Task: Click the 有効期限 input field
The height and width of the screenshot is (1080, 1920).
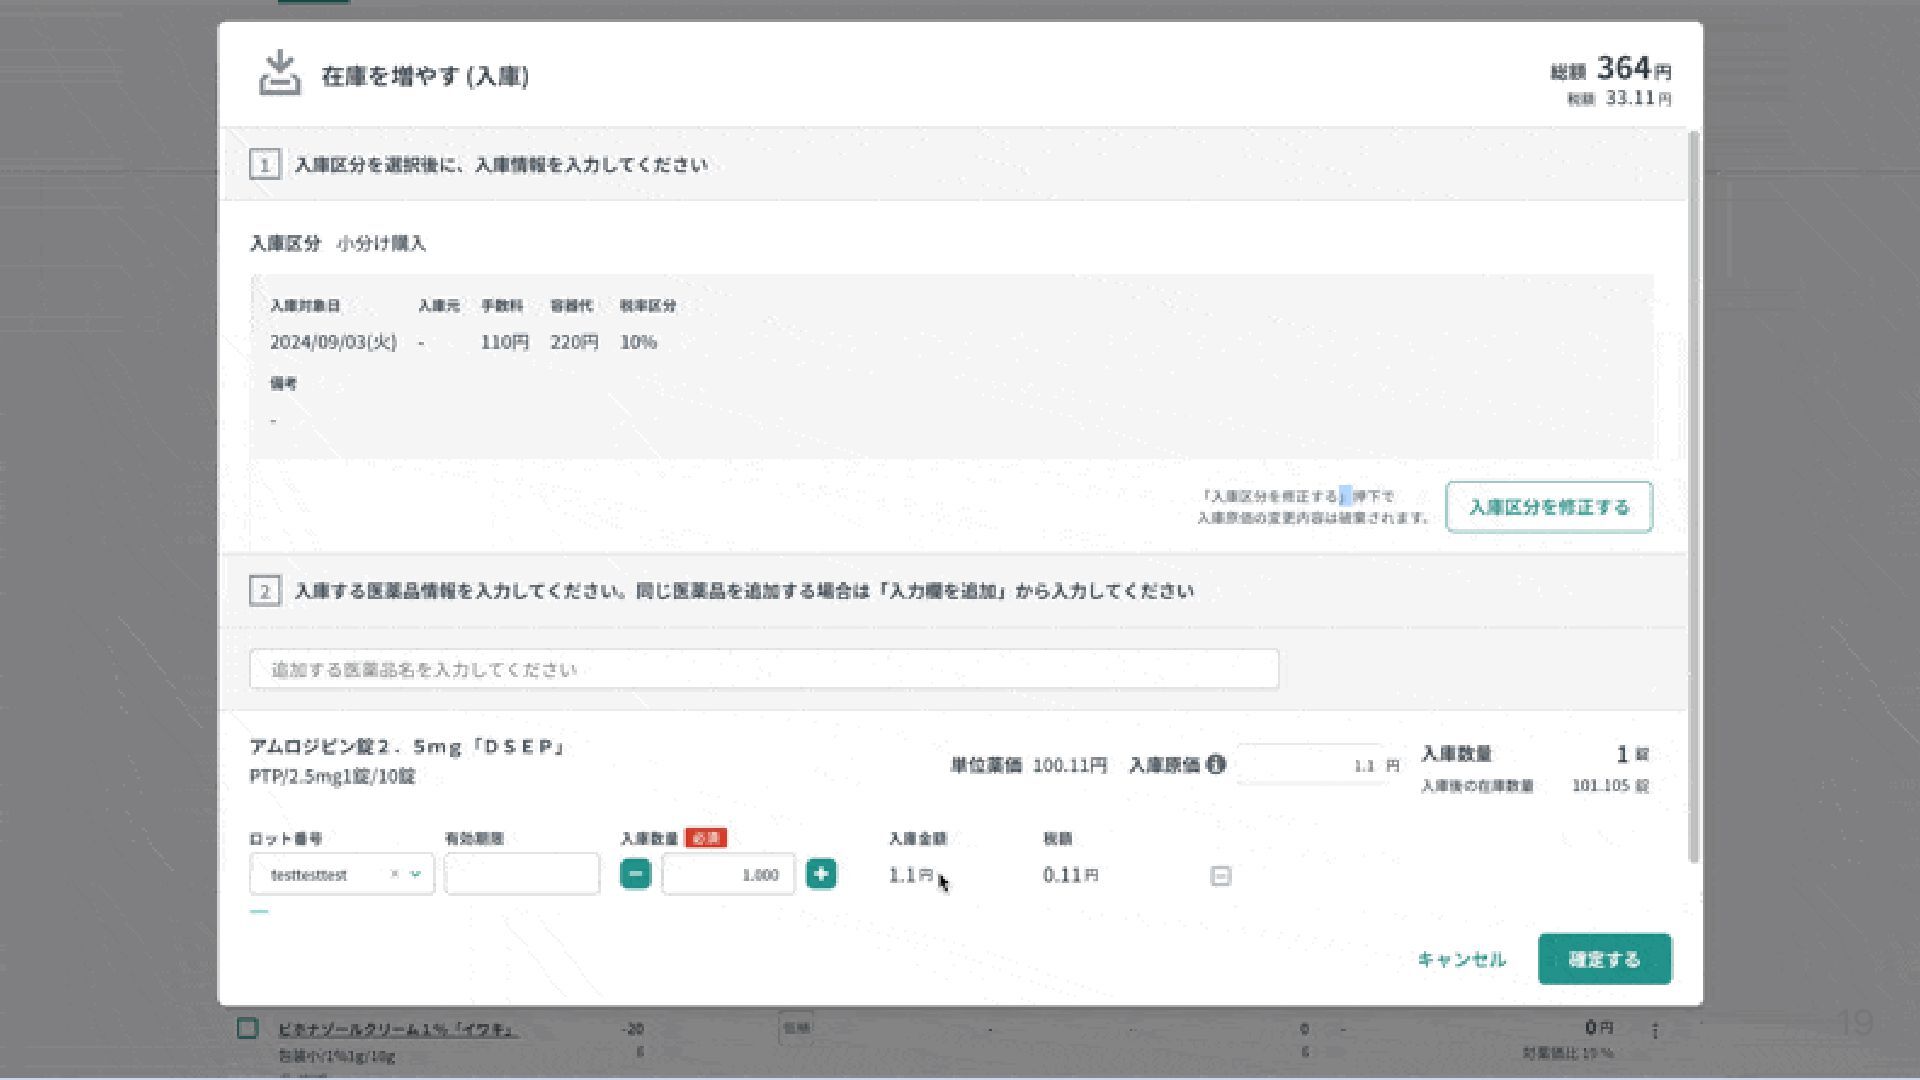Action: [x=522, y=874]
